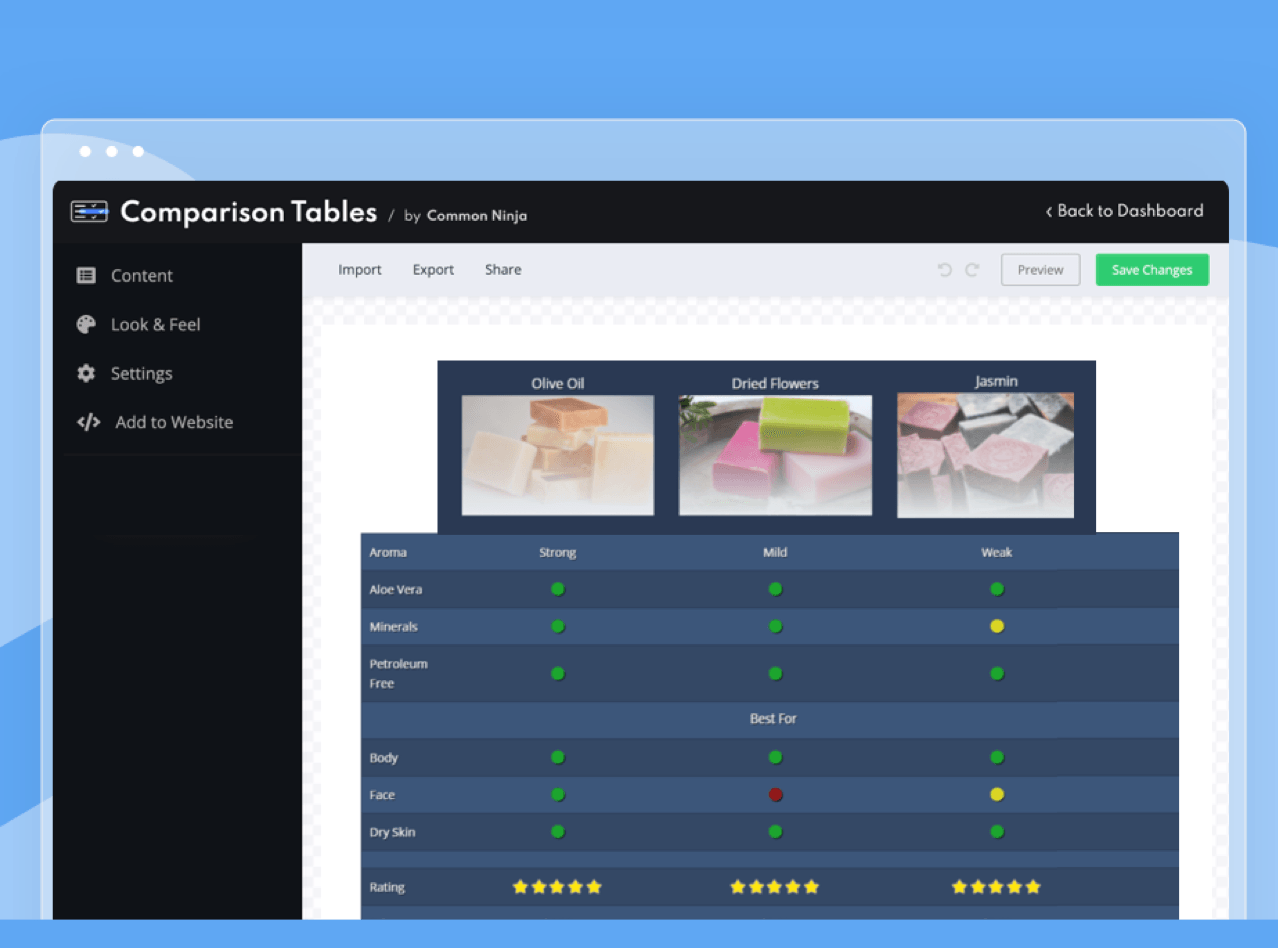Select the Olive Oil soap image
Viewport: 1278px width, 948px height.
pyautogui.click(x=558, y=455)
